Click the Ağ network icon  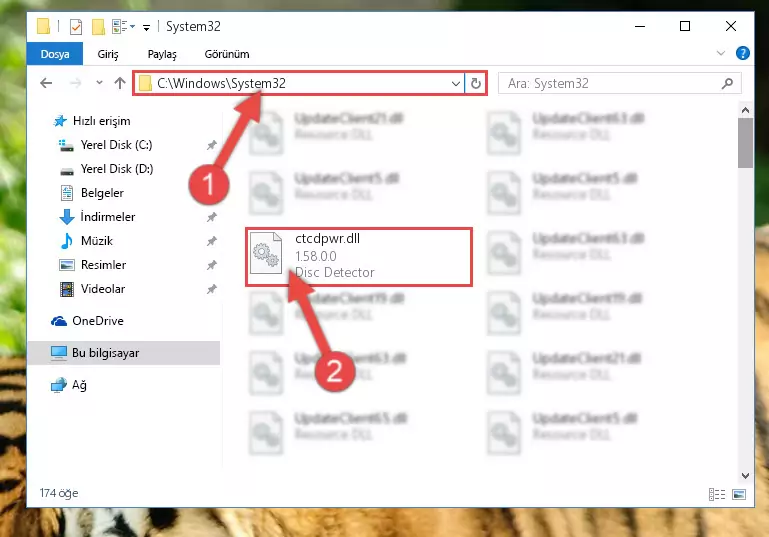pos(59,385)
